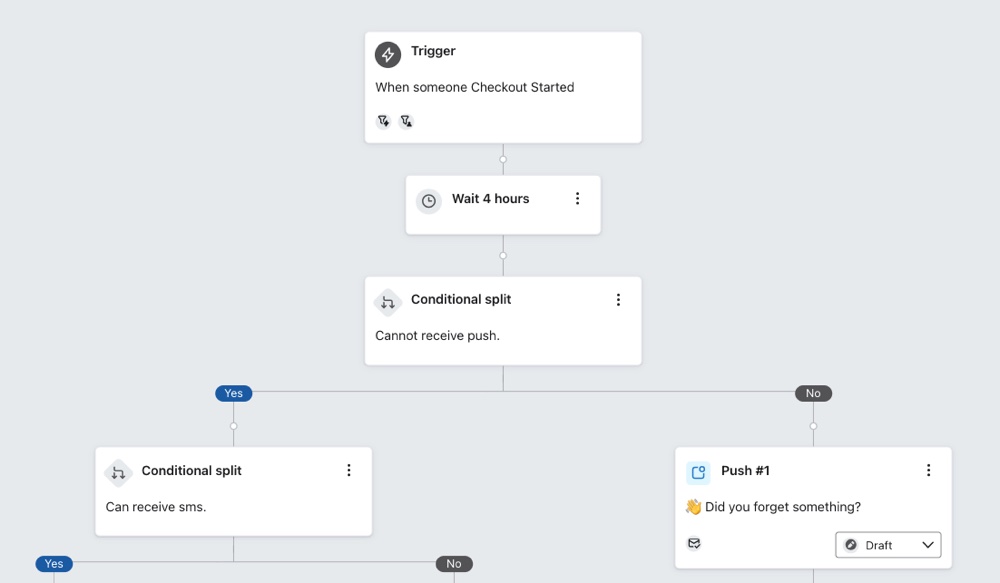The image size is (1000, 583).
Task: Select the Yes branch of the 'Cannot receive push' split
Action: [x=233, y=393]
